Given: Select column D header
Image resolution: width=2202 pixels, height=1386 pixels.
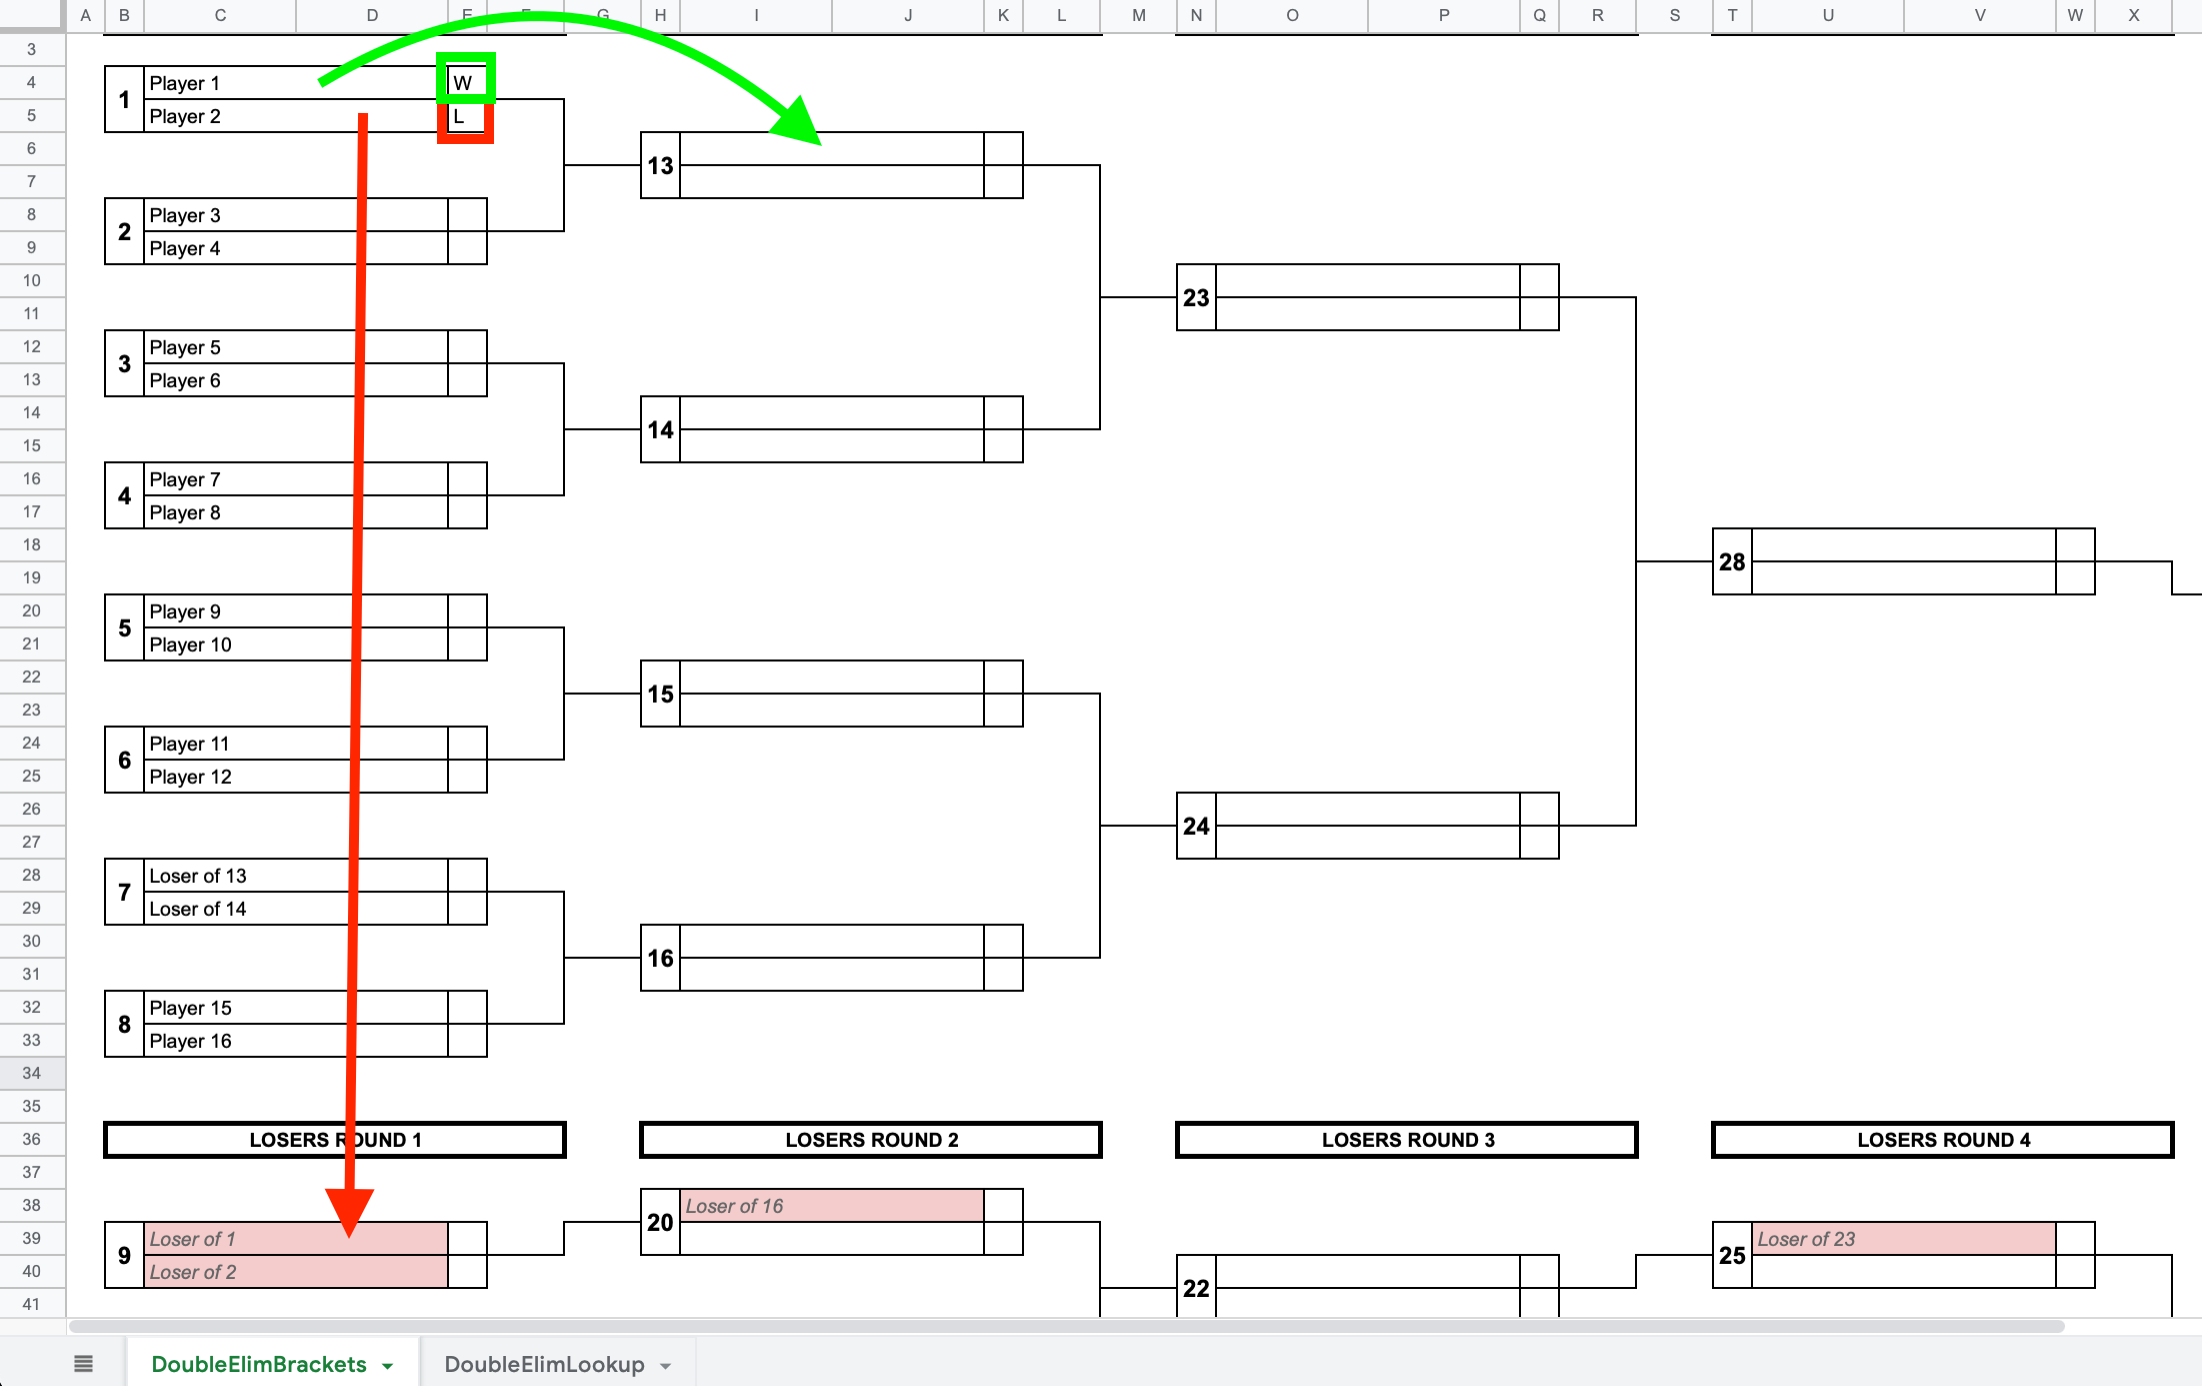Looking at the screenshot, I should coord(371,15).
